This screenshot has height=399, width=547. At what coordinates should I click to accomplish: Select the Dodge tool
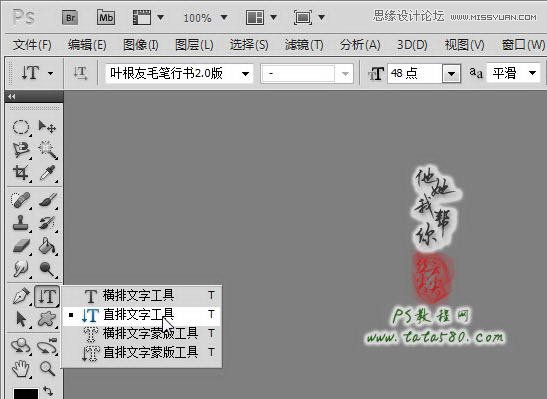pyautogui.click(x=47, y=269)
